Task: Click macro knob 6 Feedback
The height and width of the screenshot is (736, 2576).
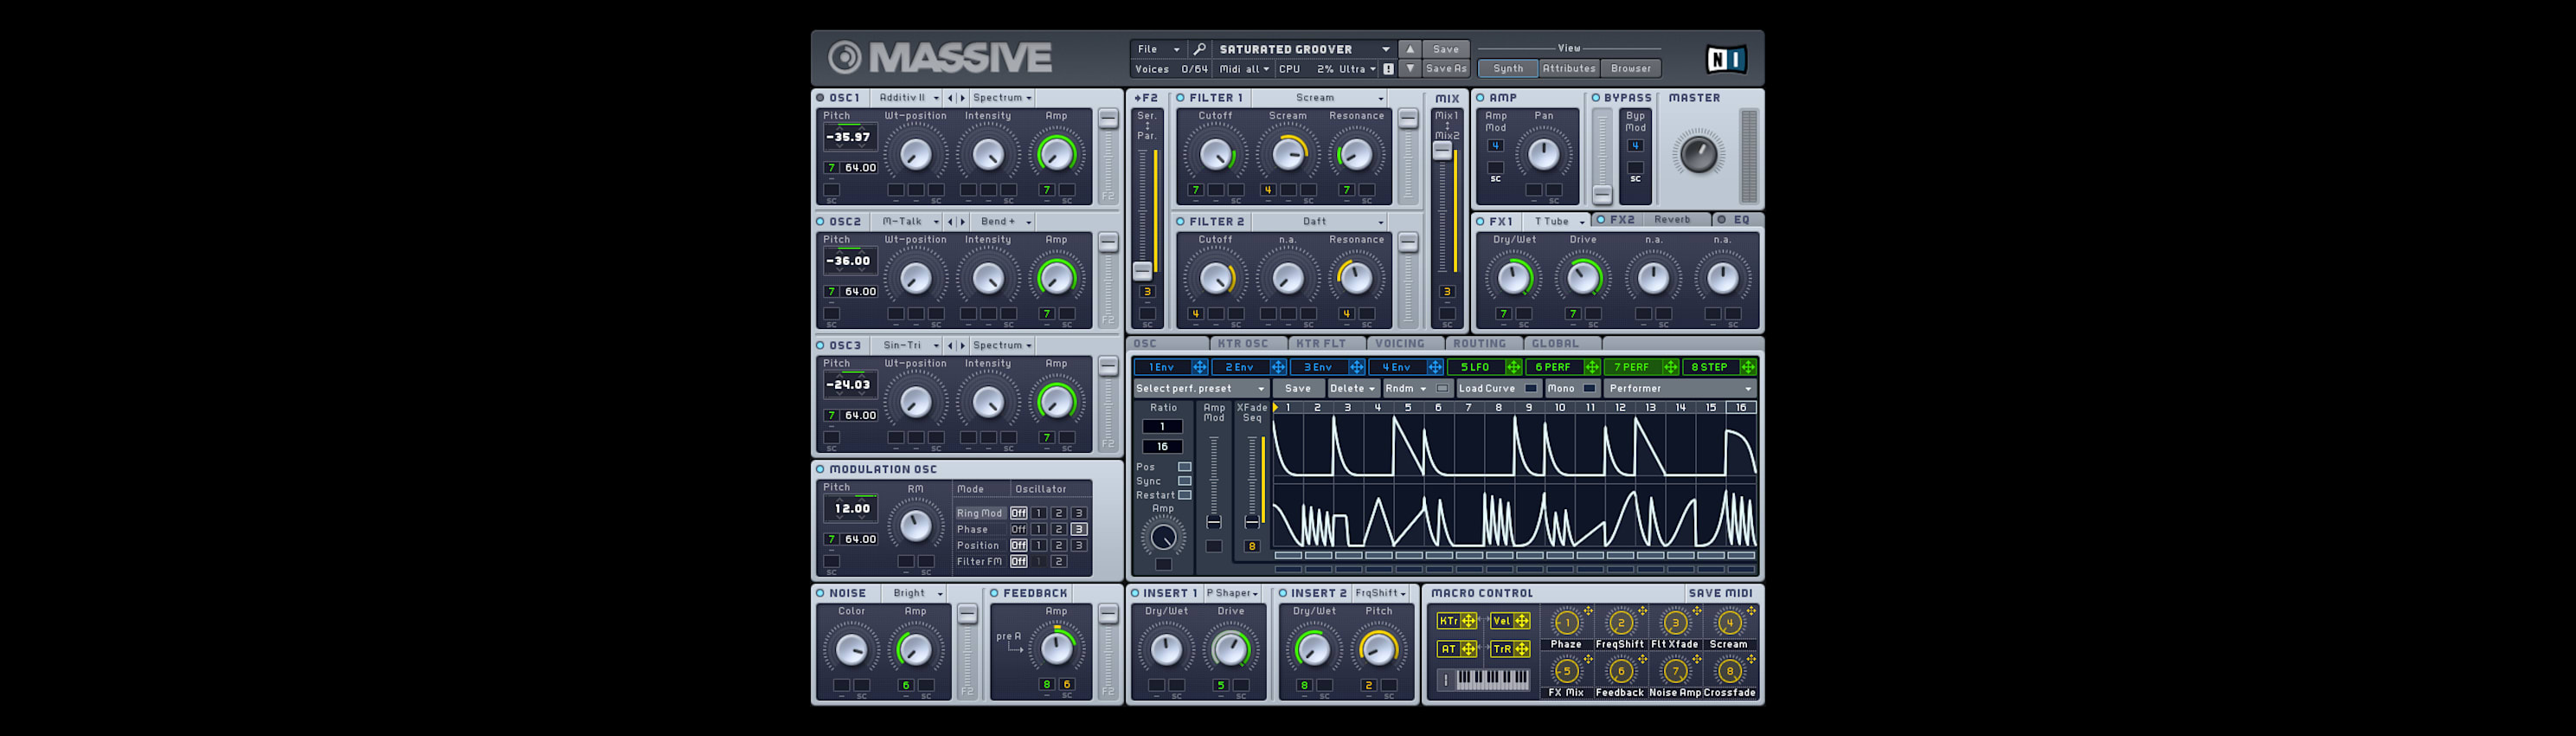Action: click(1621, 672)
